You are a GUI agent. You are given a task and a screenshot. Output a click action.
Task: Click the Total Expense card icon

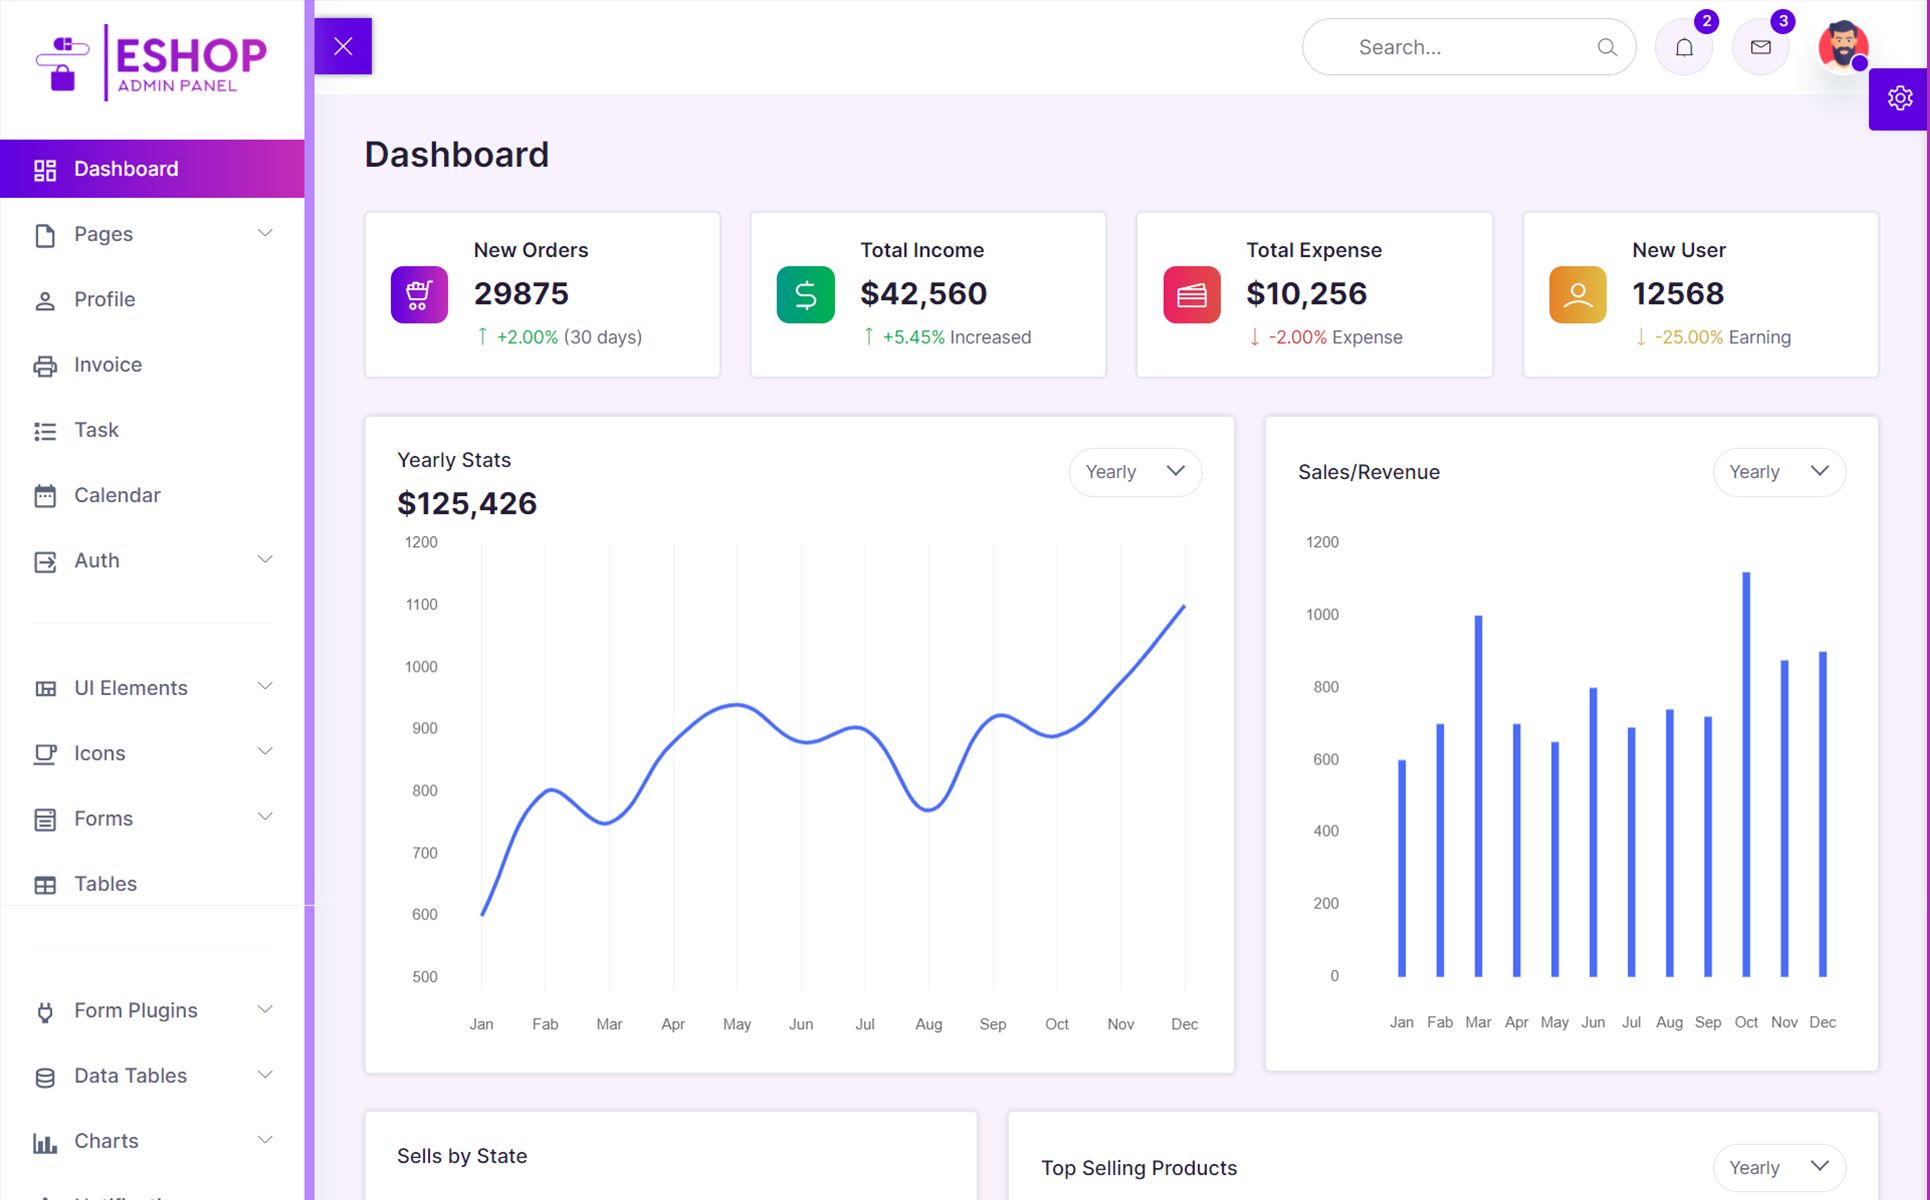[1191, 294]
